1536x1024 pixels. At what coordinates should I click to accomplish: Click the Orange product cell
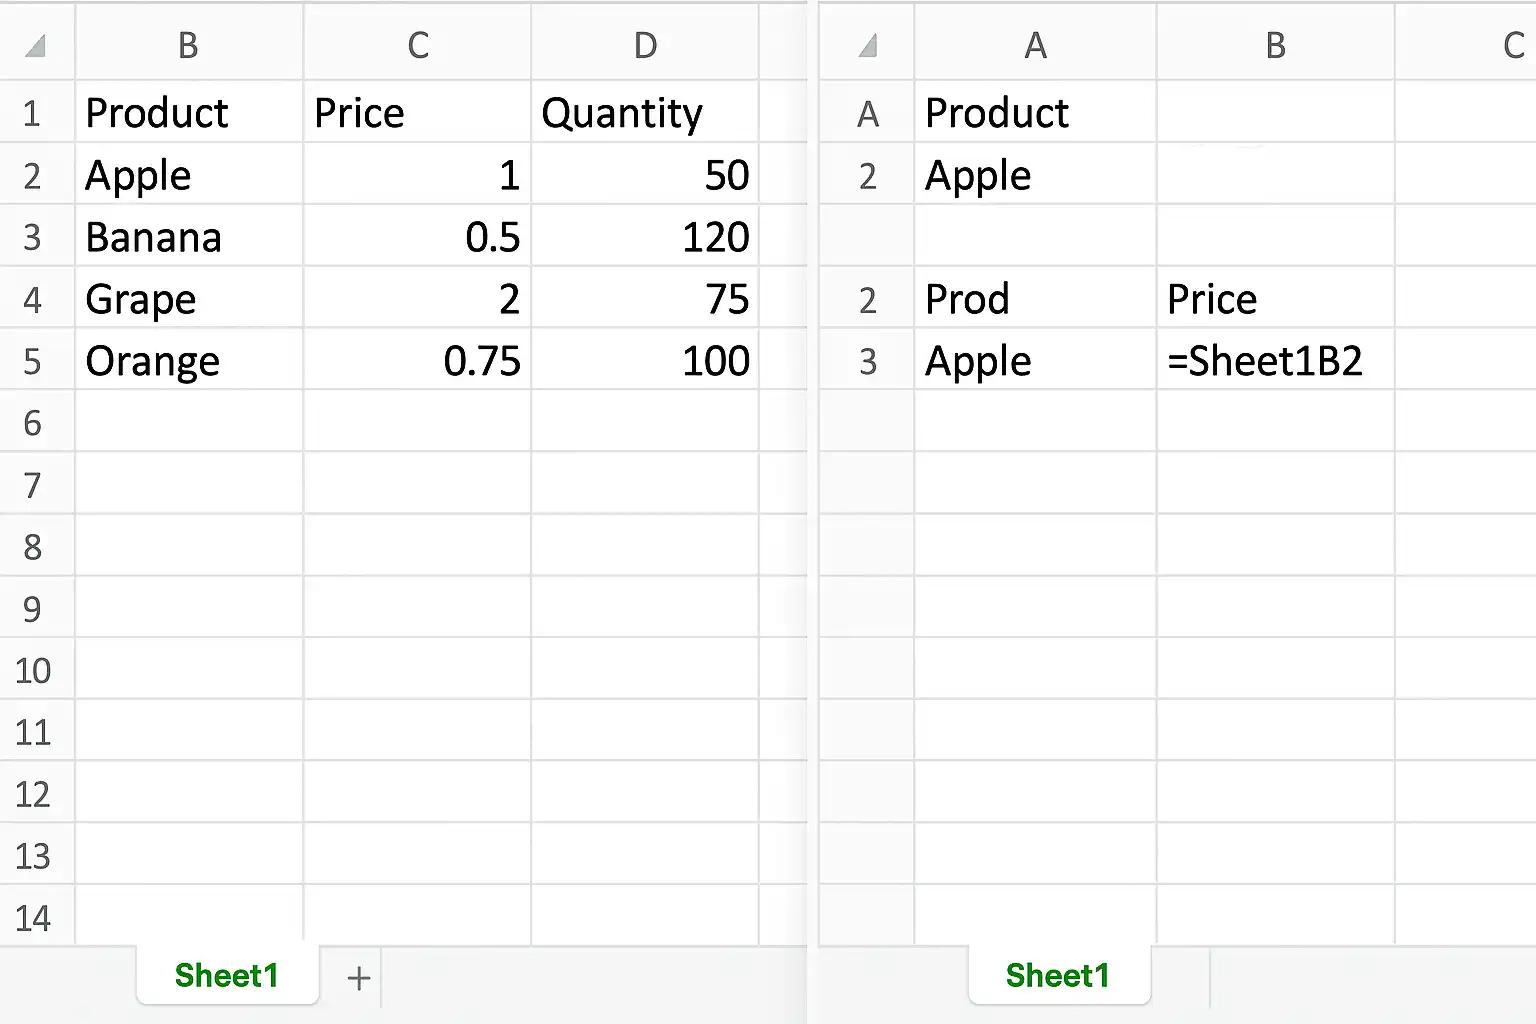(189, 361)
